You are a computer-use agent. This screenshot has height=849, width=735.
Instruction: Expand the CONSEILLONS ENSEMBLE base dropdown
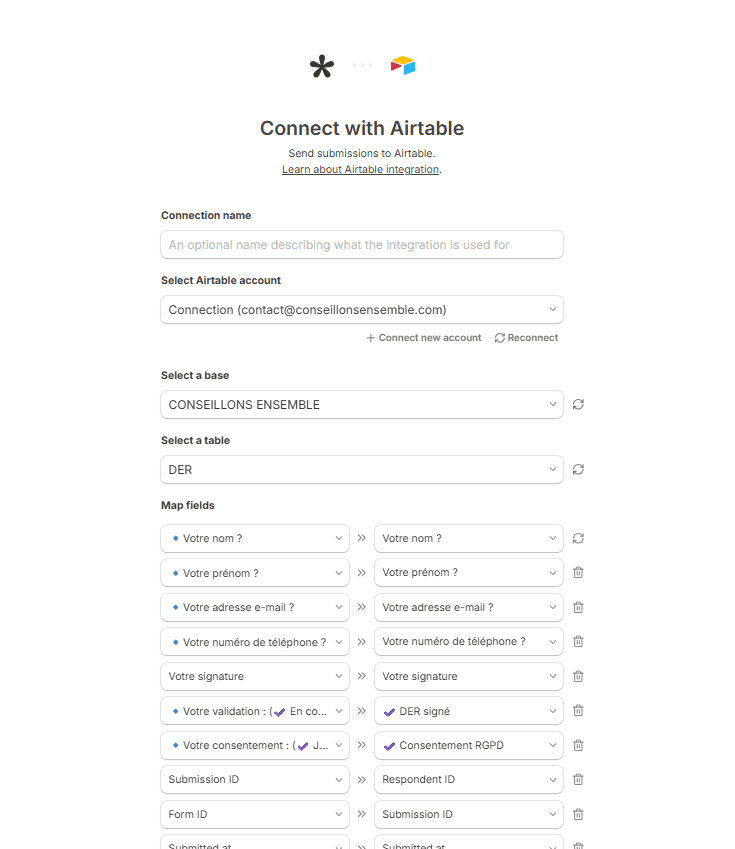tap(361, 405)
